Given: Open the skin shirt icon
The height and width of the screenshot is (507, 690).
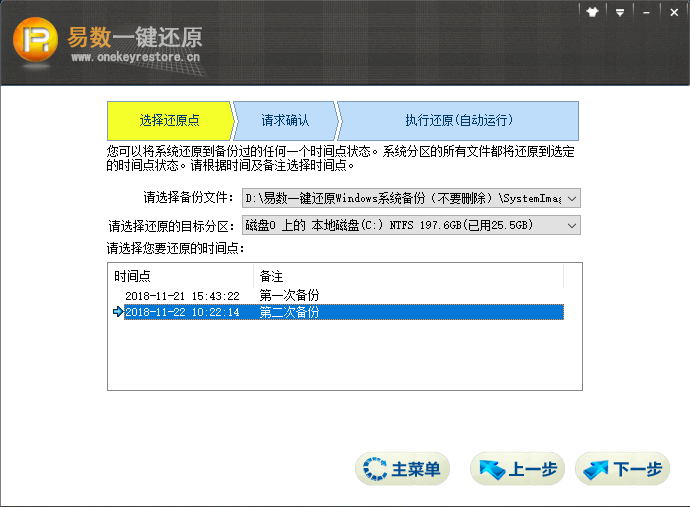Looking at the screenshot, I should click(592, 12).
